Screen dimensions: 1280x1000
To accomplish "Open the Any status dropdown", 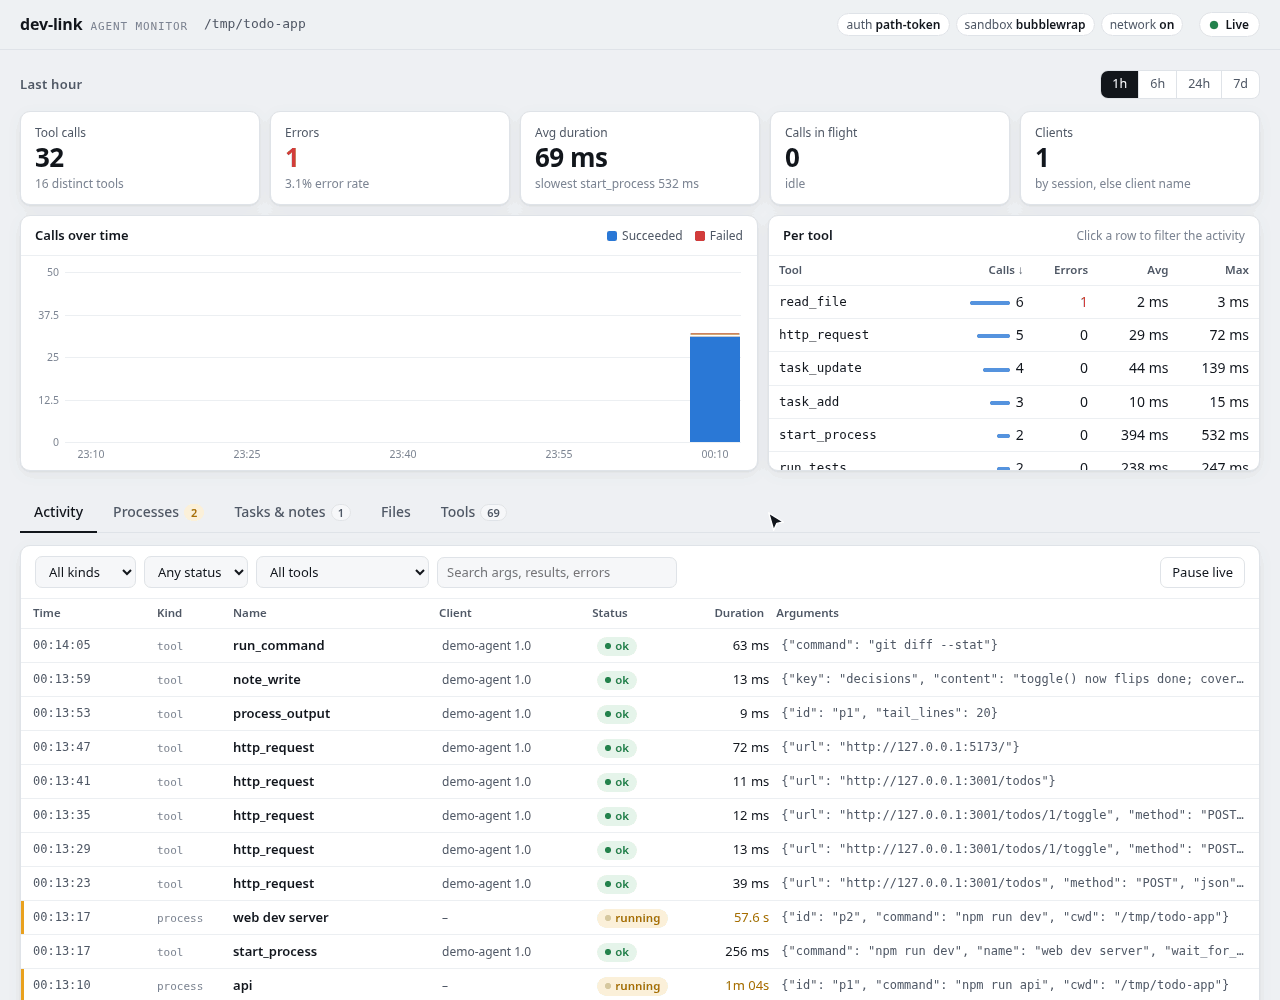I will click(x=196, y=572).
